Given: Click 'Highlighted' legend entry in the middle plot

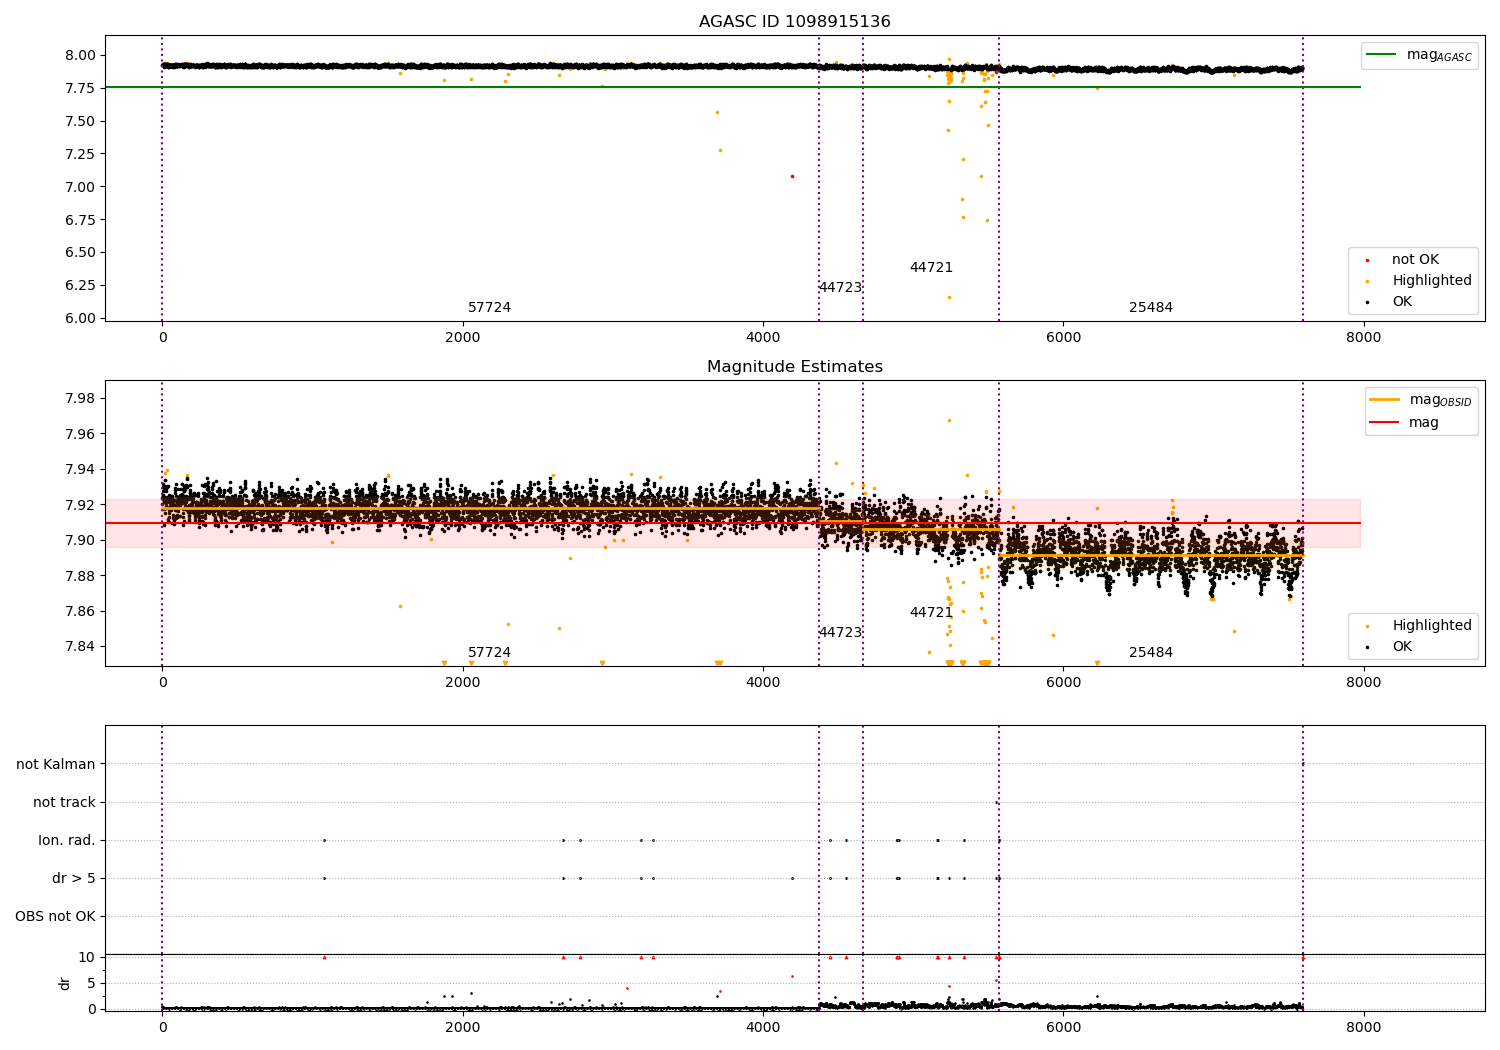Looking at the screenshot, I should (1432, 626).
